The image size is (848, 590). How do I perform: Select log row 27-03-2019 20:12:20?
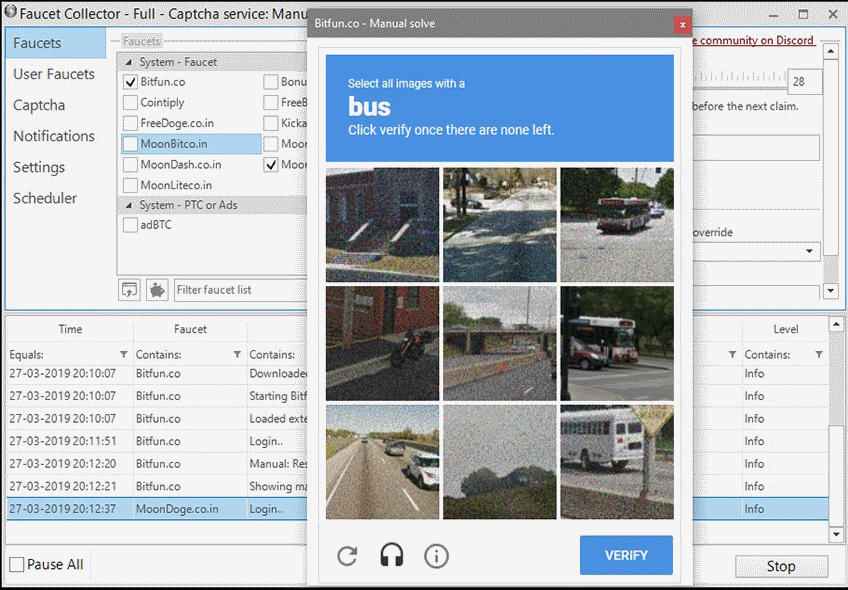coord(157,464)
